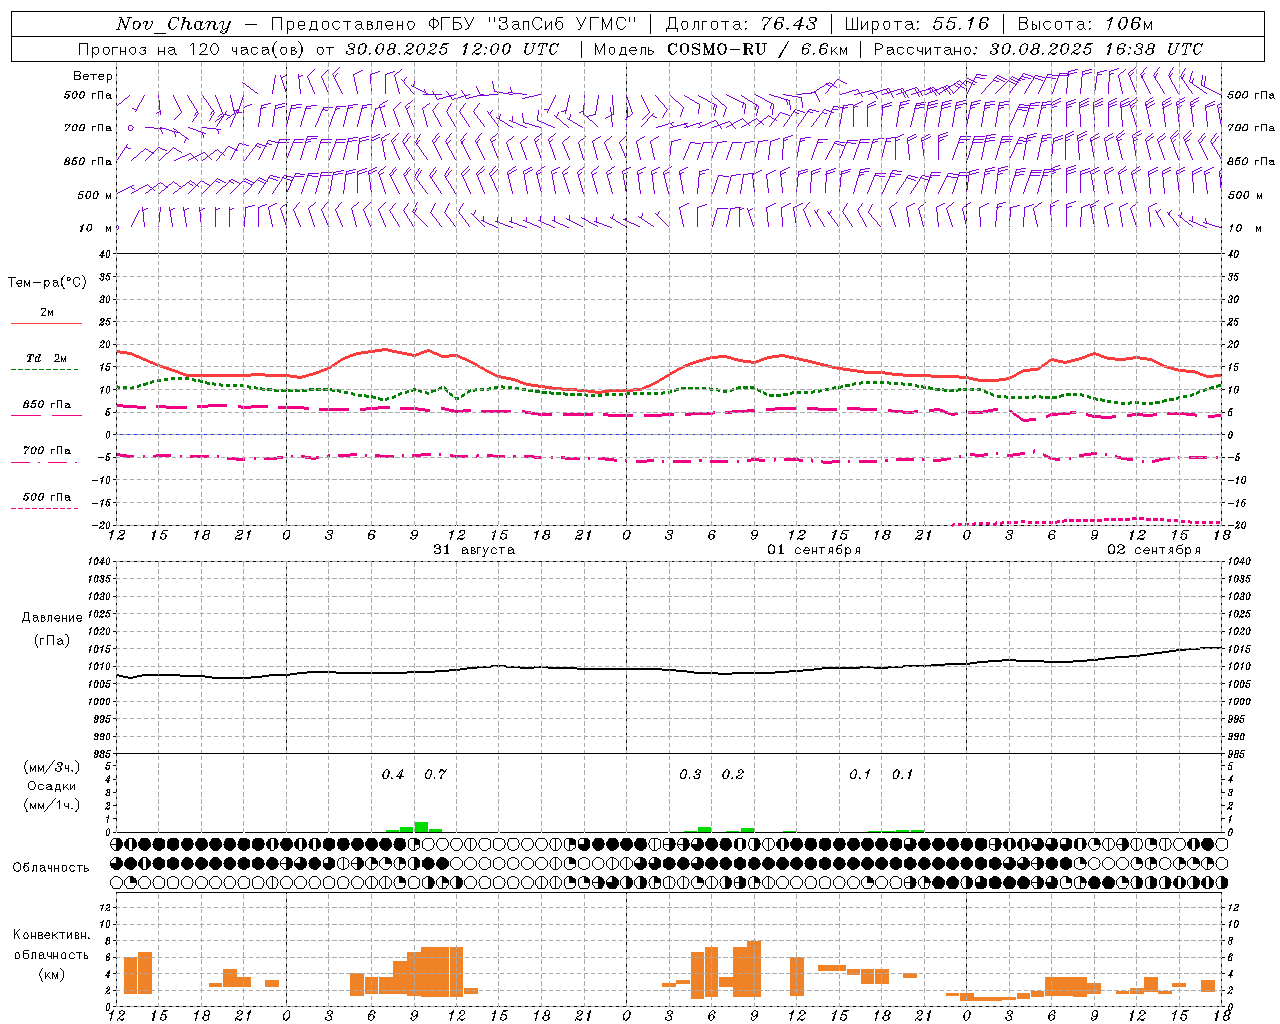The image size is (1280, 1024).
Task: Click the (мм/1ч.) precipitation unit label
Action: (52, 805)
